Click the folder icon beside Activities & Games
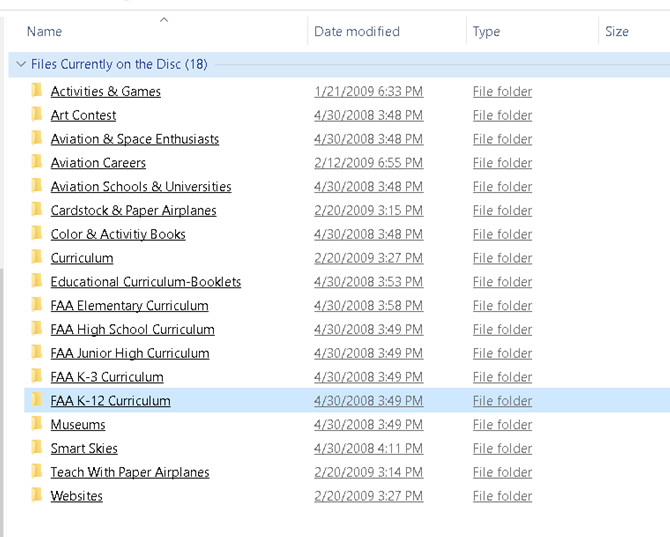Screen dimensions: 670x537 37,91
